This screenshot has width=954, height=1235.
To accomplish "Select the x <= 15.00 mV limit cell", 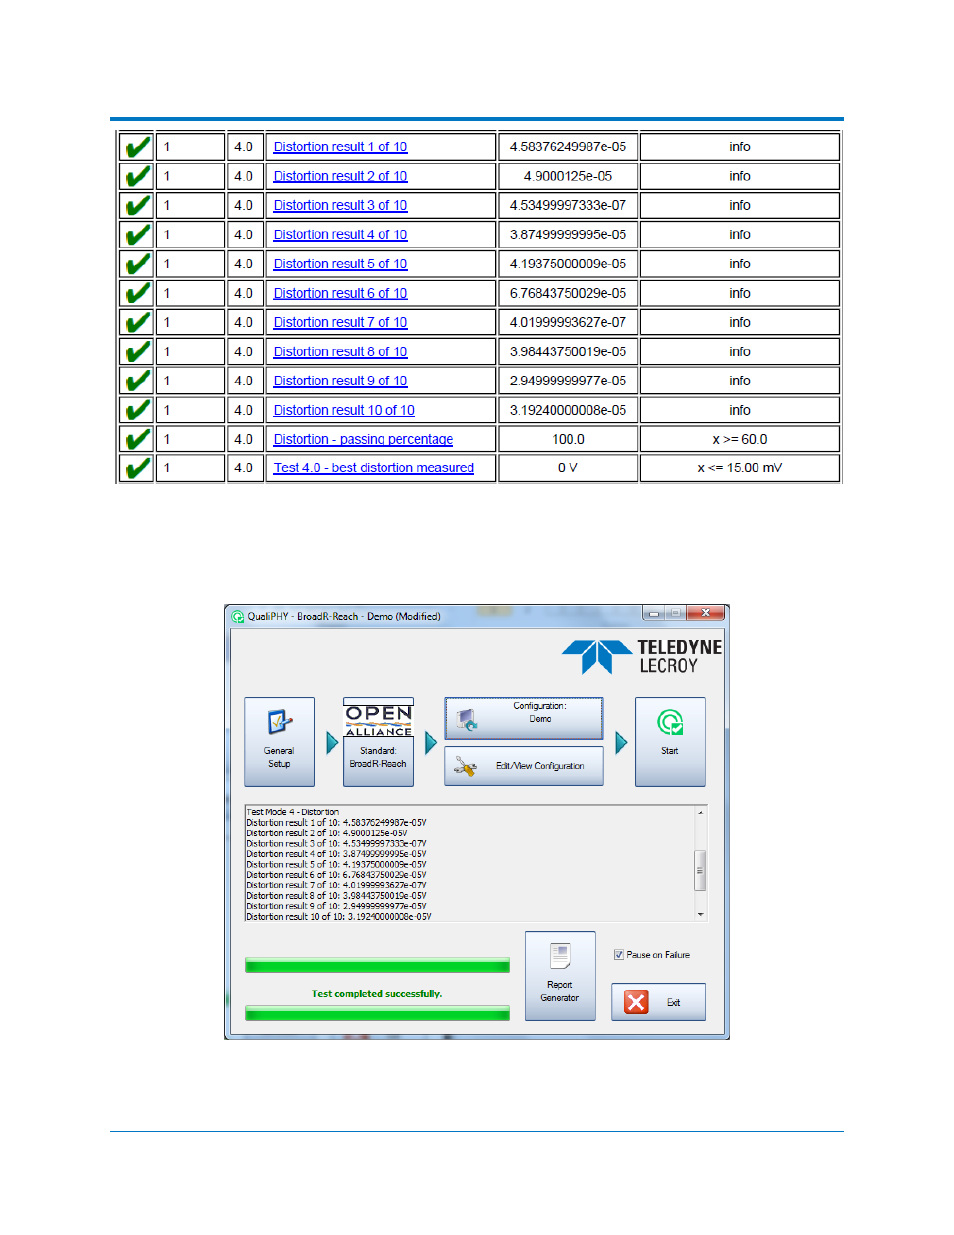I will [740, 468].
